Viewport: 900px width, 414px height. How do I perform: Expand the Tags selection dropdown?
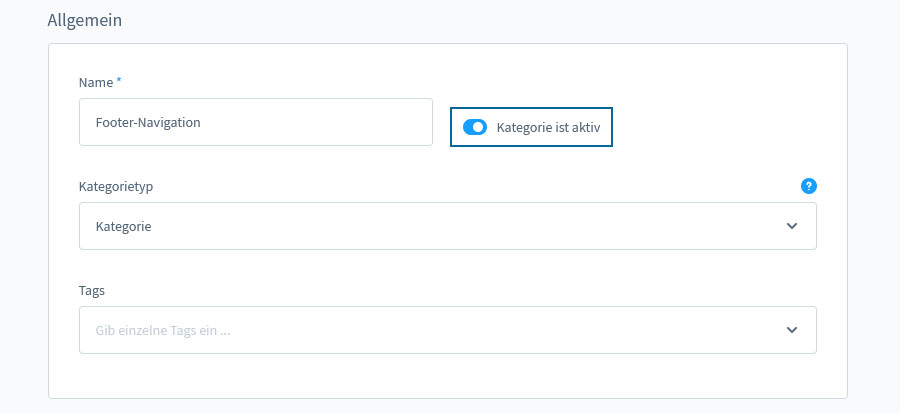pyautogui.click(x=448, y=330)
